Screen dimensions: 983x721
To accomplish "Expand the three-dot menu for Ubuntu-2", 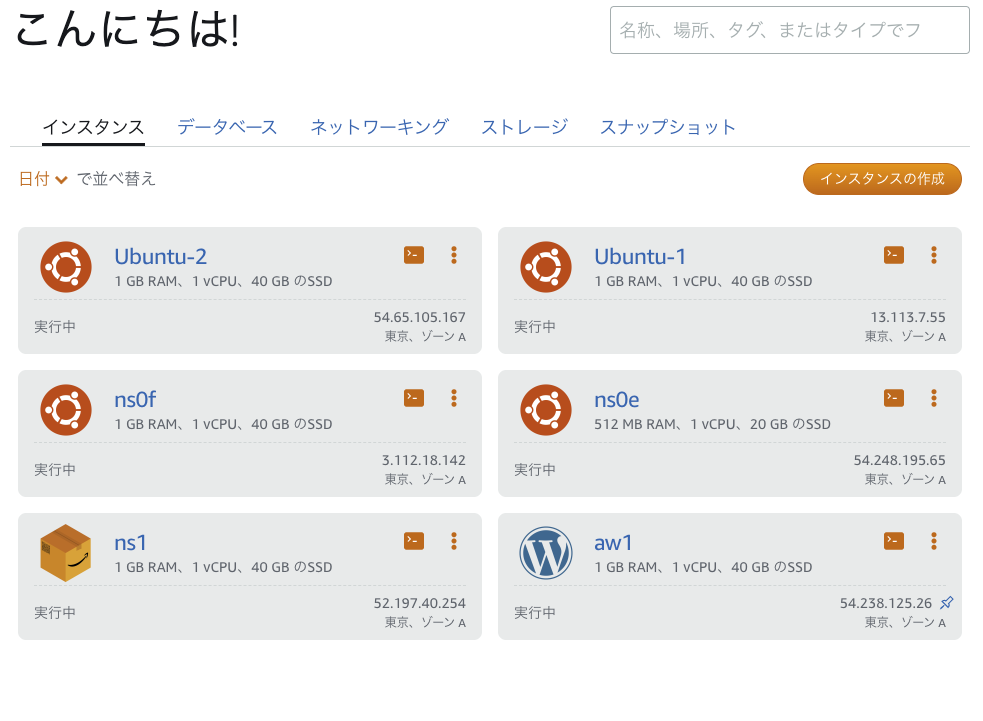I will (x=454, y=255).
